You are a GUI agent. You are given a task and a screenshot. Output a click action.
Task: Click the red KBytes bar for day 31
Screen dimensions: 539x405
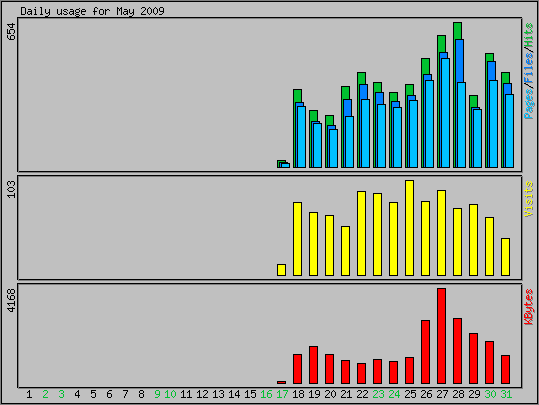click(x=505, y=370)
